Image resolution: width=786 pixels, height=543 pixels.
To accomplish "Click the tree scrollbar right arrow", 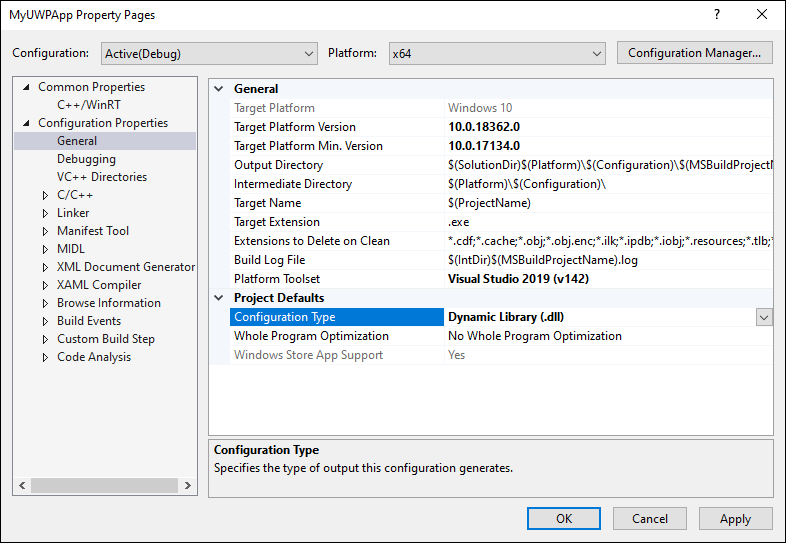I will [187, 485].
